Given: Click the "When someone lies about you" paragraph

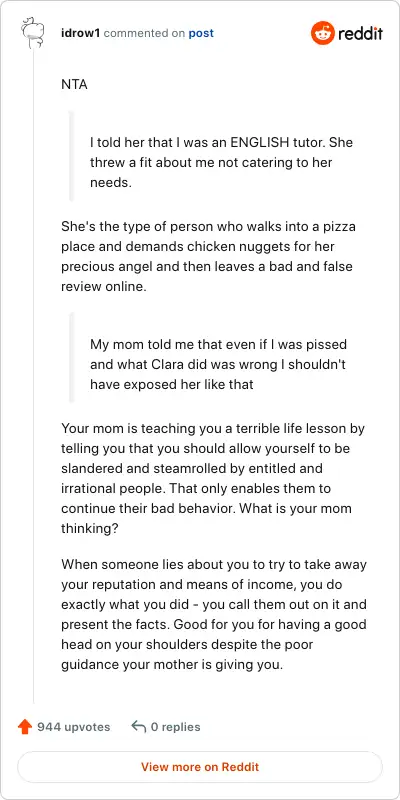Looking at the screenshot, I should 214,614.
